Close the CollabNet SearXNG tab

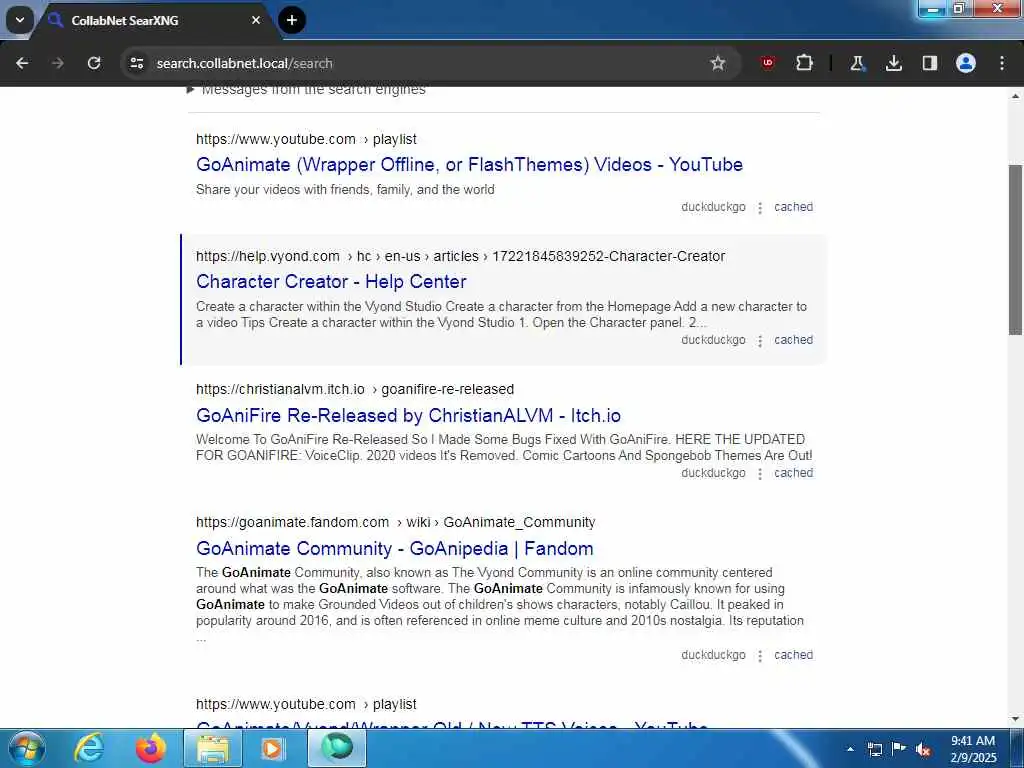(x=256, y=20)
